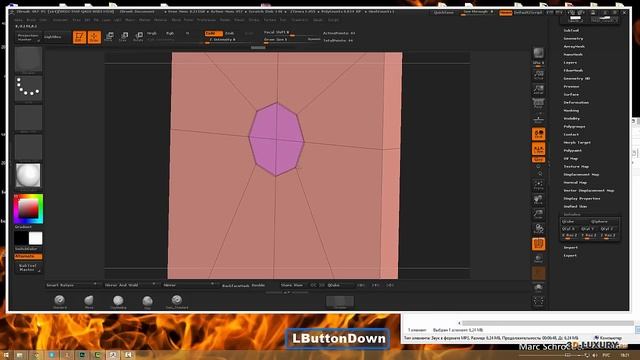Toggle PolyF wireframe display button
The height and width of the screenshot is (360, 640).
(x=538, y=244)
